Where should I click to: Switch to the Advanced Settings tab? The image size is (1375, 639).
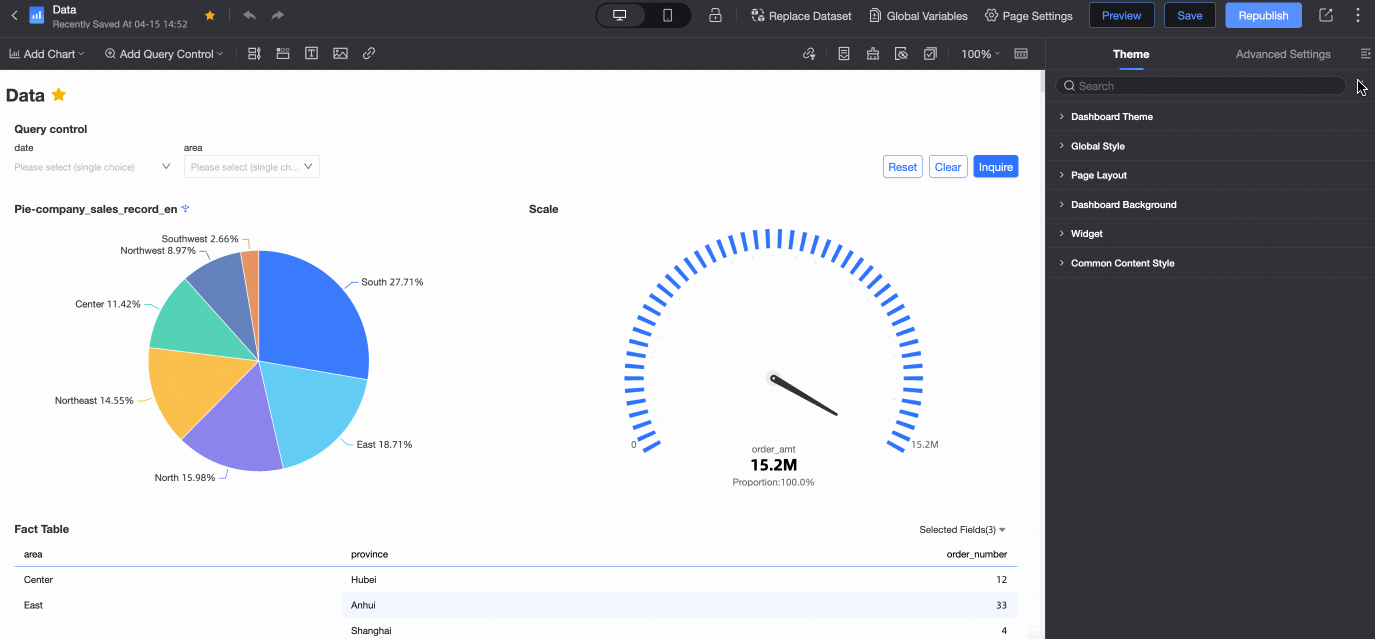(1283, 54)
